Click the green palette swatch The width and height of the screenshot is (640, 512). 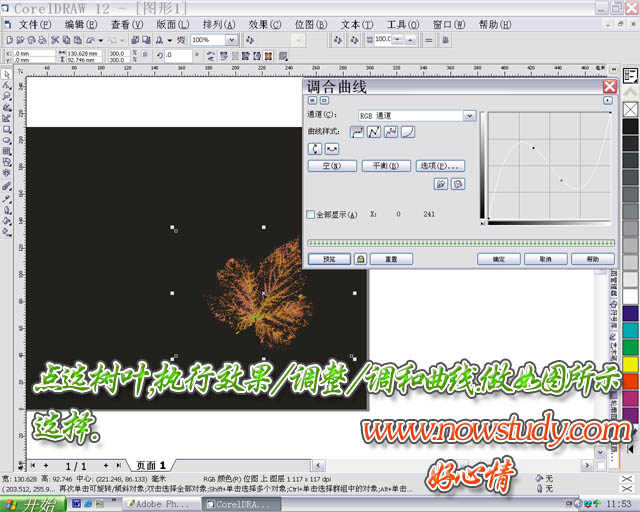tap(631, 347)
